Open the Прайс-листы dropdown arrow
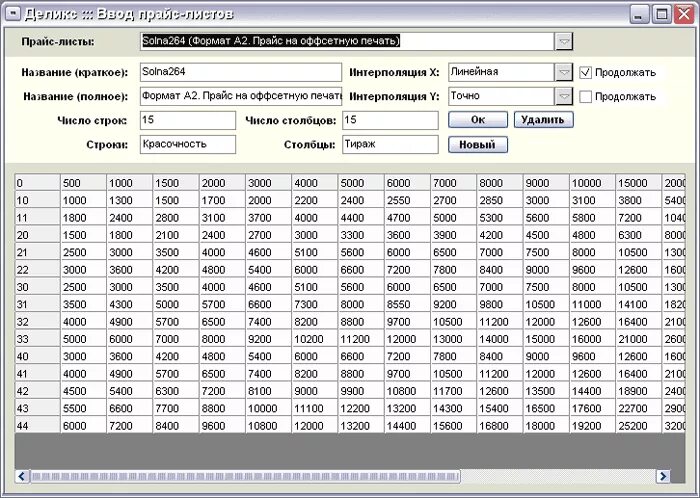The width and height of the screenshot is (700, 498). coord(564,42)
